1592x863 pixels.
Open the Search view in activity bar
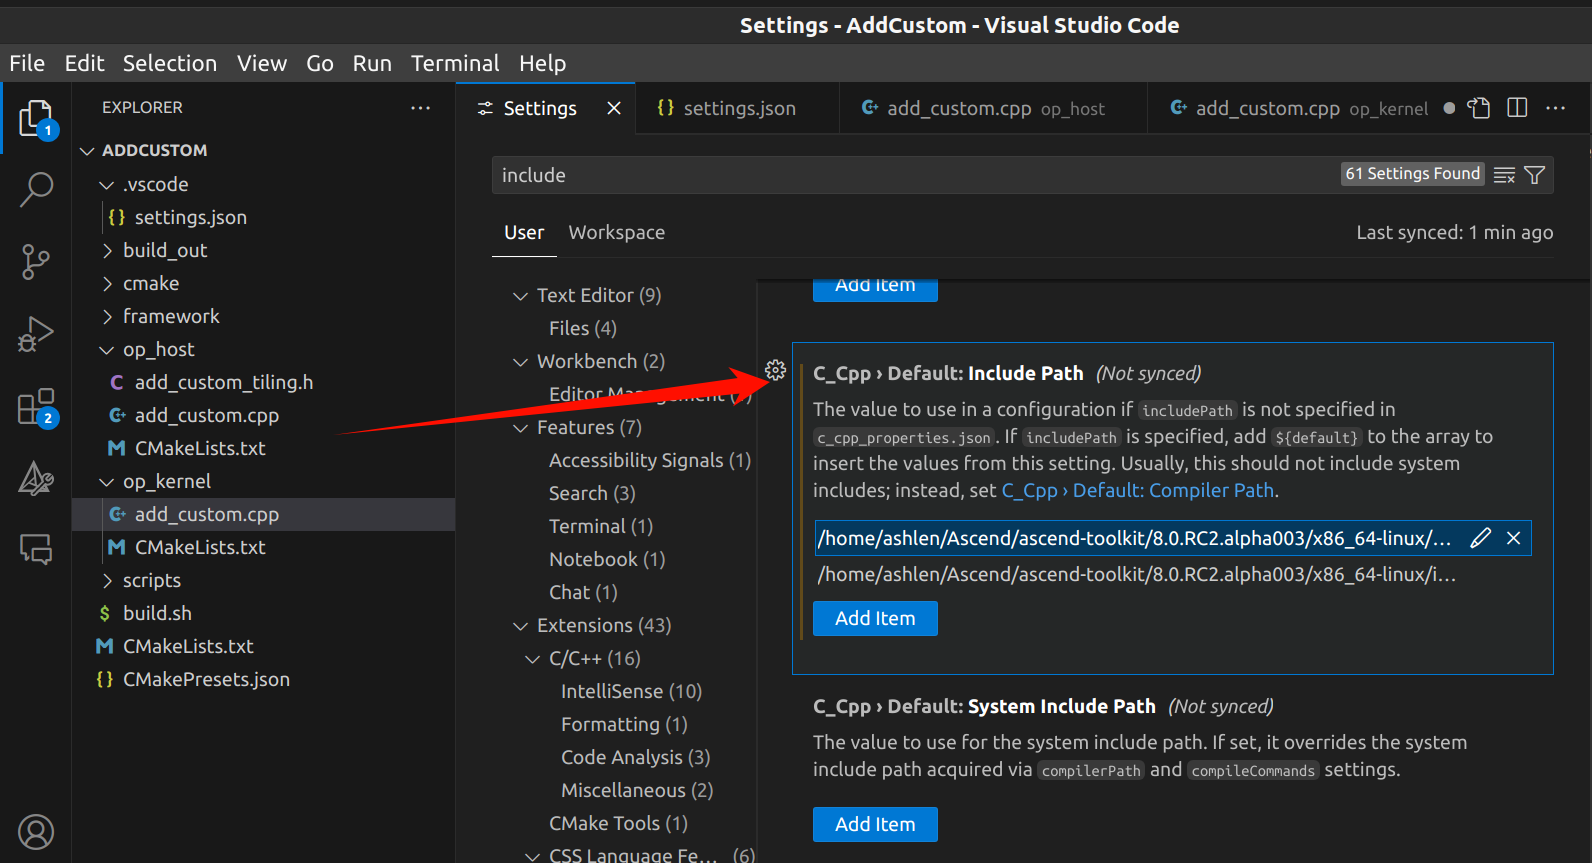pos(36,189)
